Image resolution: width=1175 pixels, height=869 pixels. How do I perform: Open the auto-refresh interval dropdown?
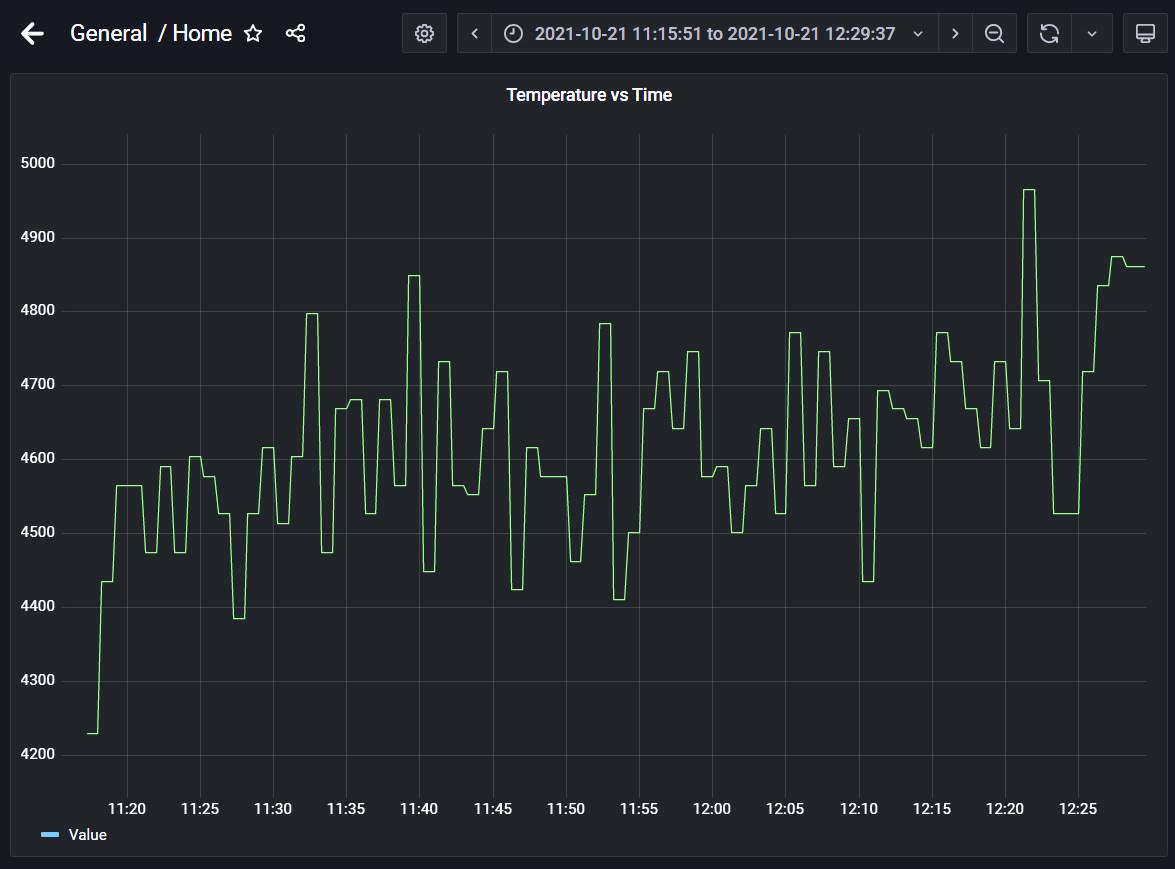1092,33
